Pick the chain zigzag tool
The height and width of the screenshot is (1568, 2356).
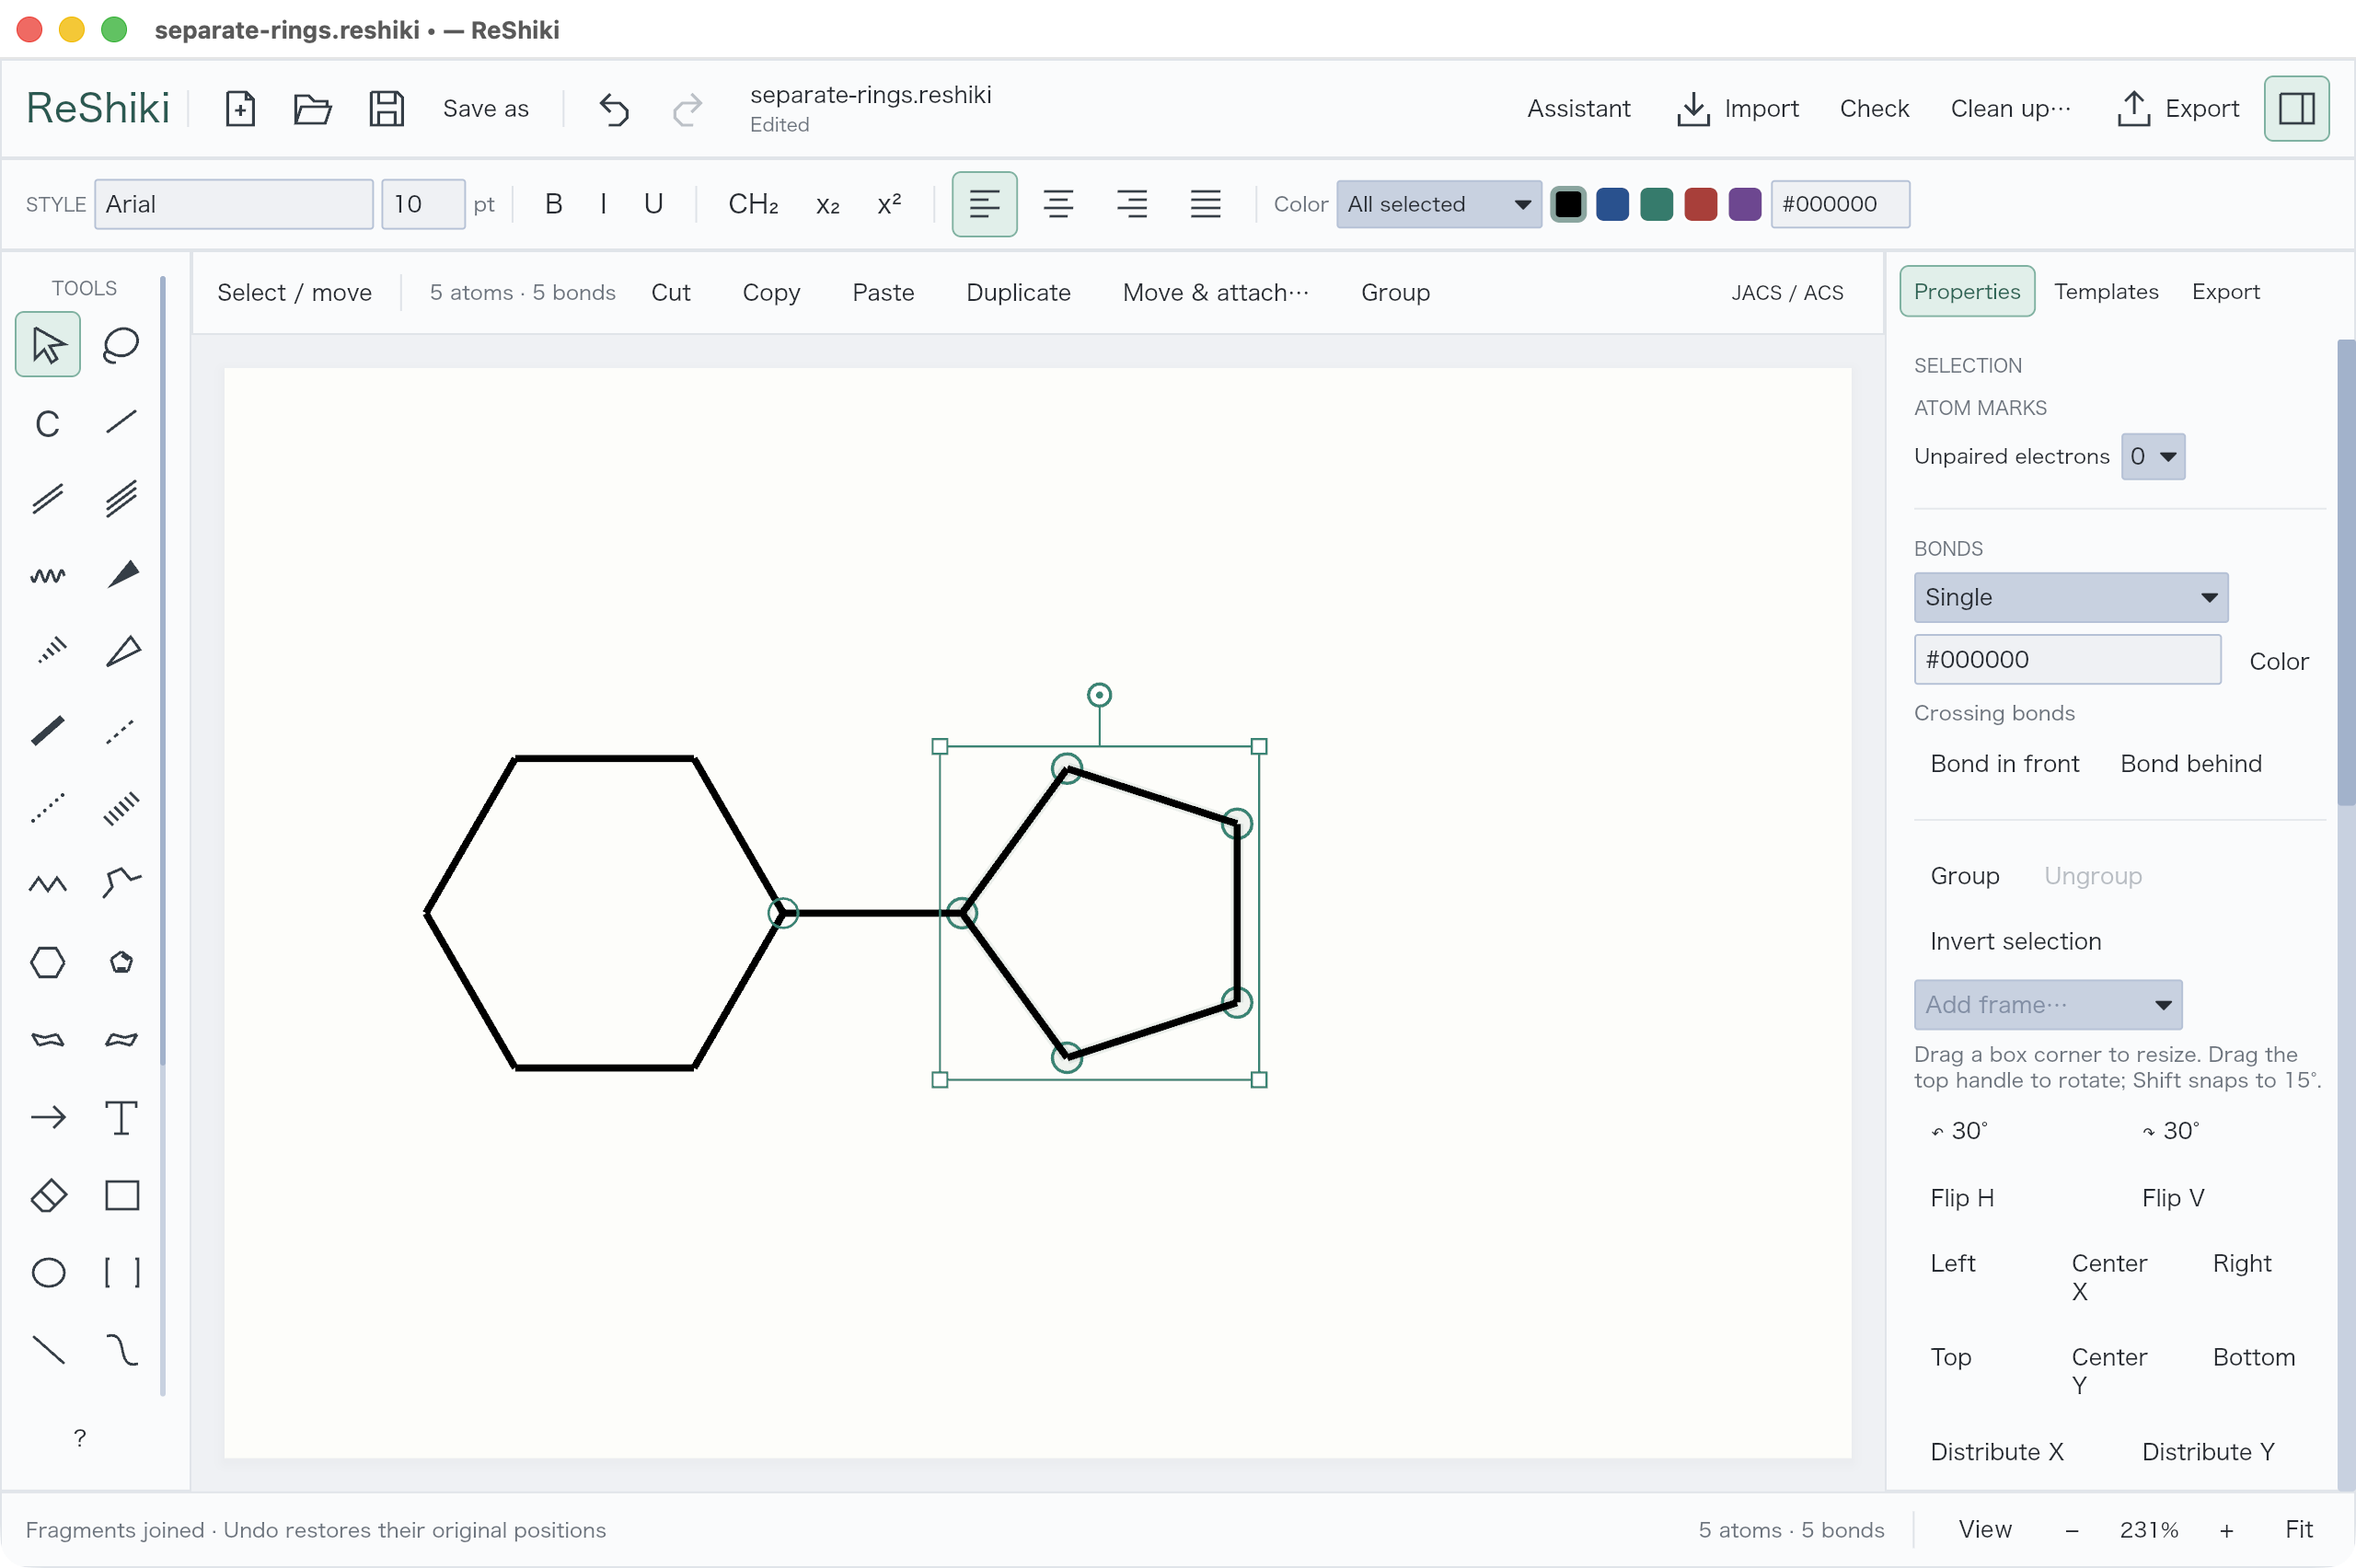coord(47,884)
